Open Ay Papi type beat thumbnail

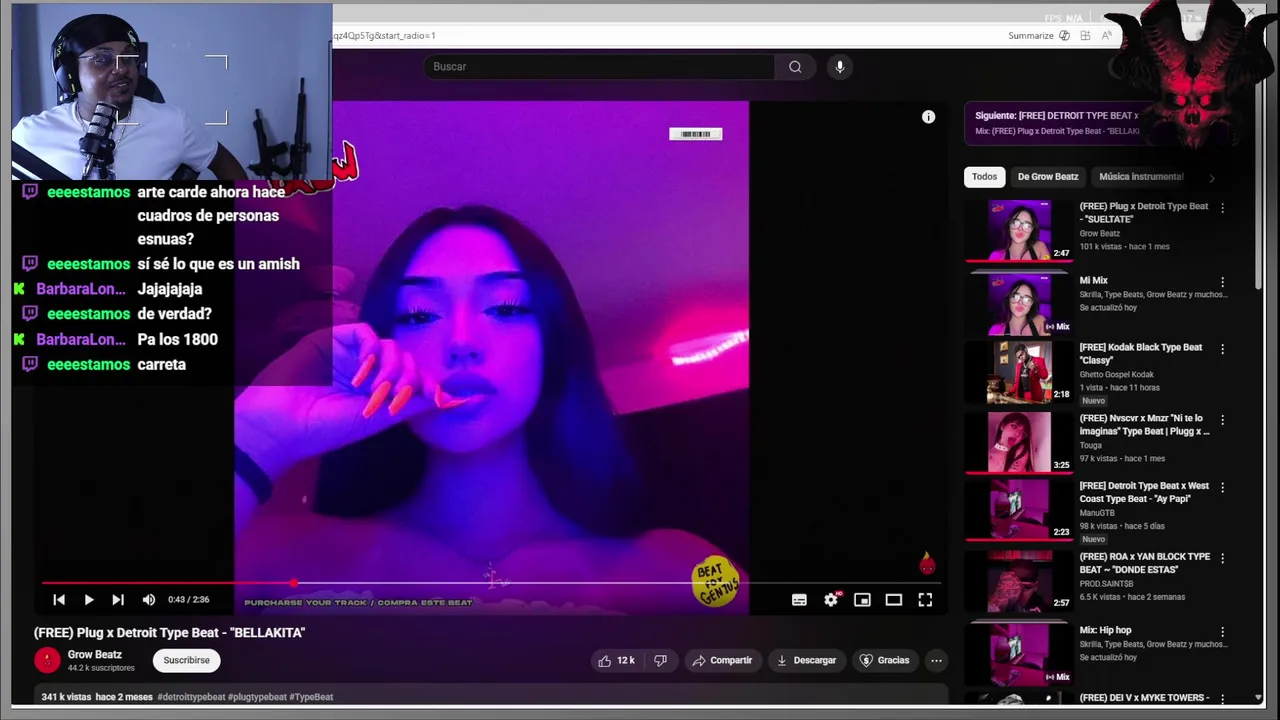click(1019, 510)
